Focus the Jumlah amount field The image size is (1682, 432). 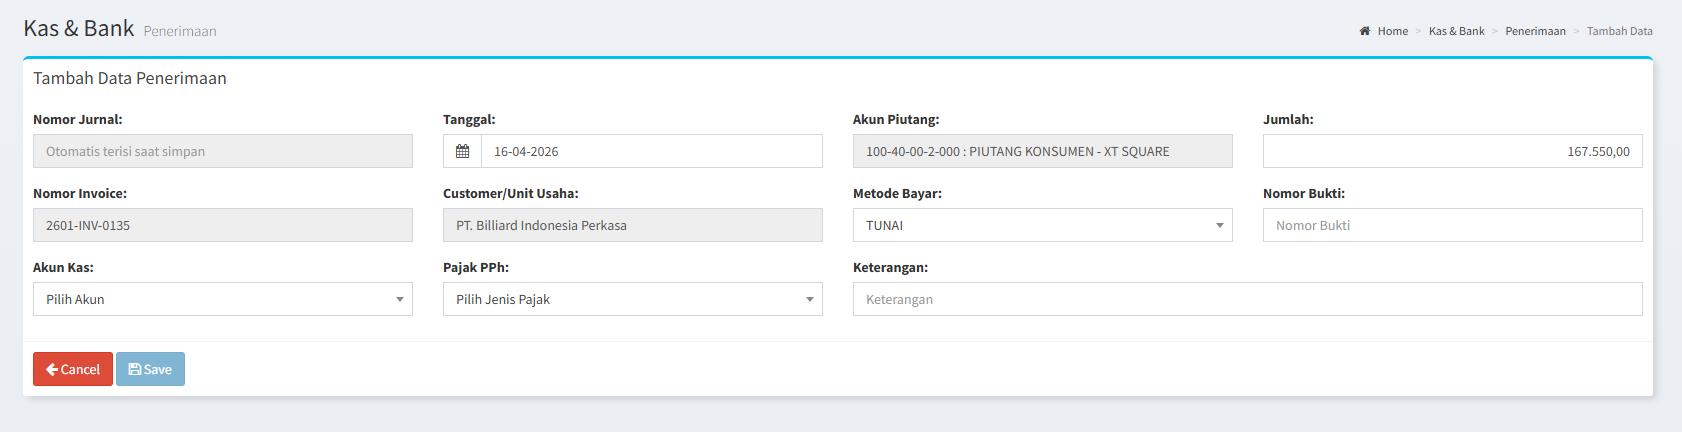tap(1452, 152)
